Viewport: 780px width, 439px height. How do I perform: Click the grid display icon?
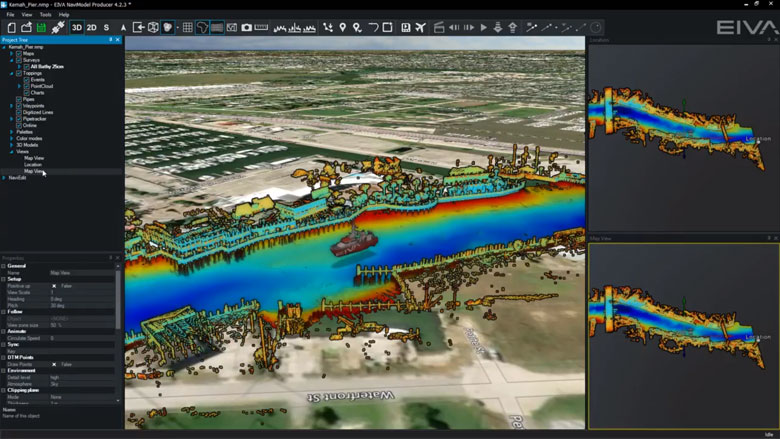(x=187, y=27)
